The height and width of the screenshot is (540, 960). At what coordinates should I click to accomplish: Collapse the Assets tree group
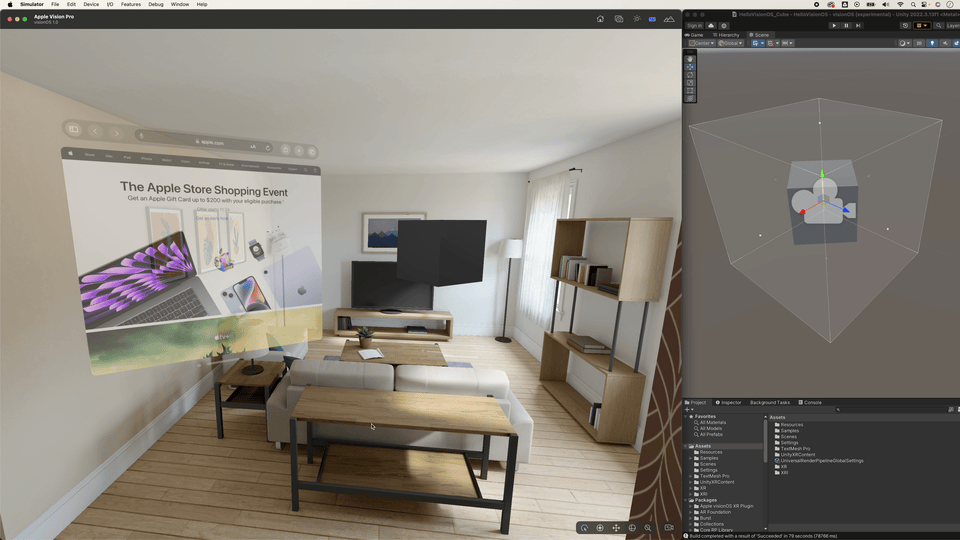tap(686, 446)
